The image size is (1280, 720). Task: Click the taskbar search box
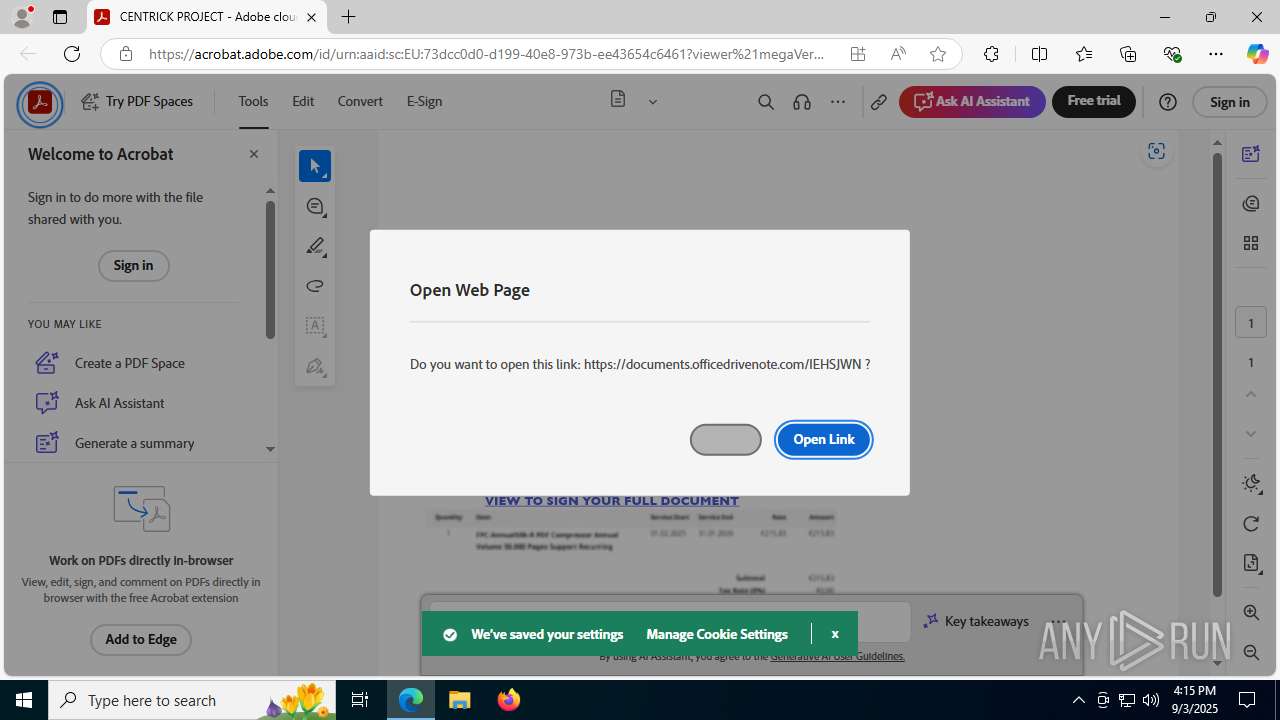[x=194, y=700]
